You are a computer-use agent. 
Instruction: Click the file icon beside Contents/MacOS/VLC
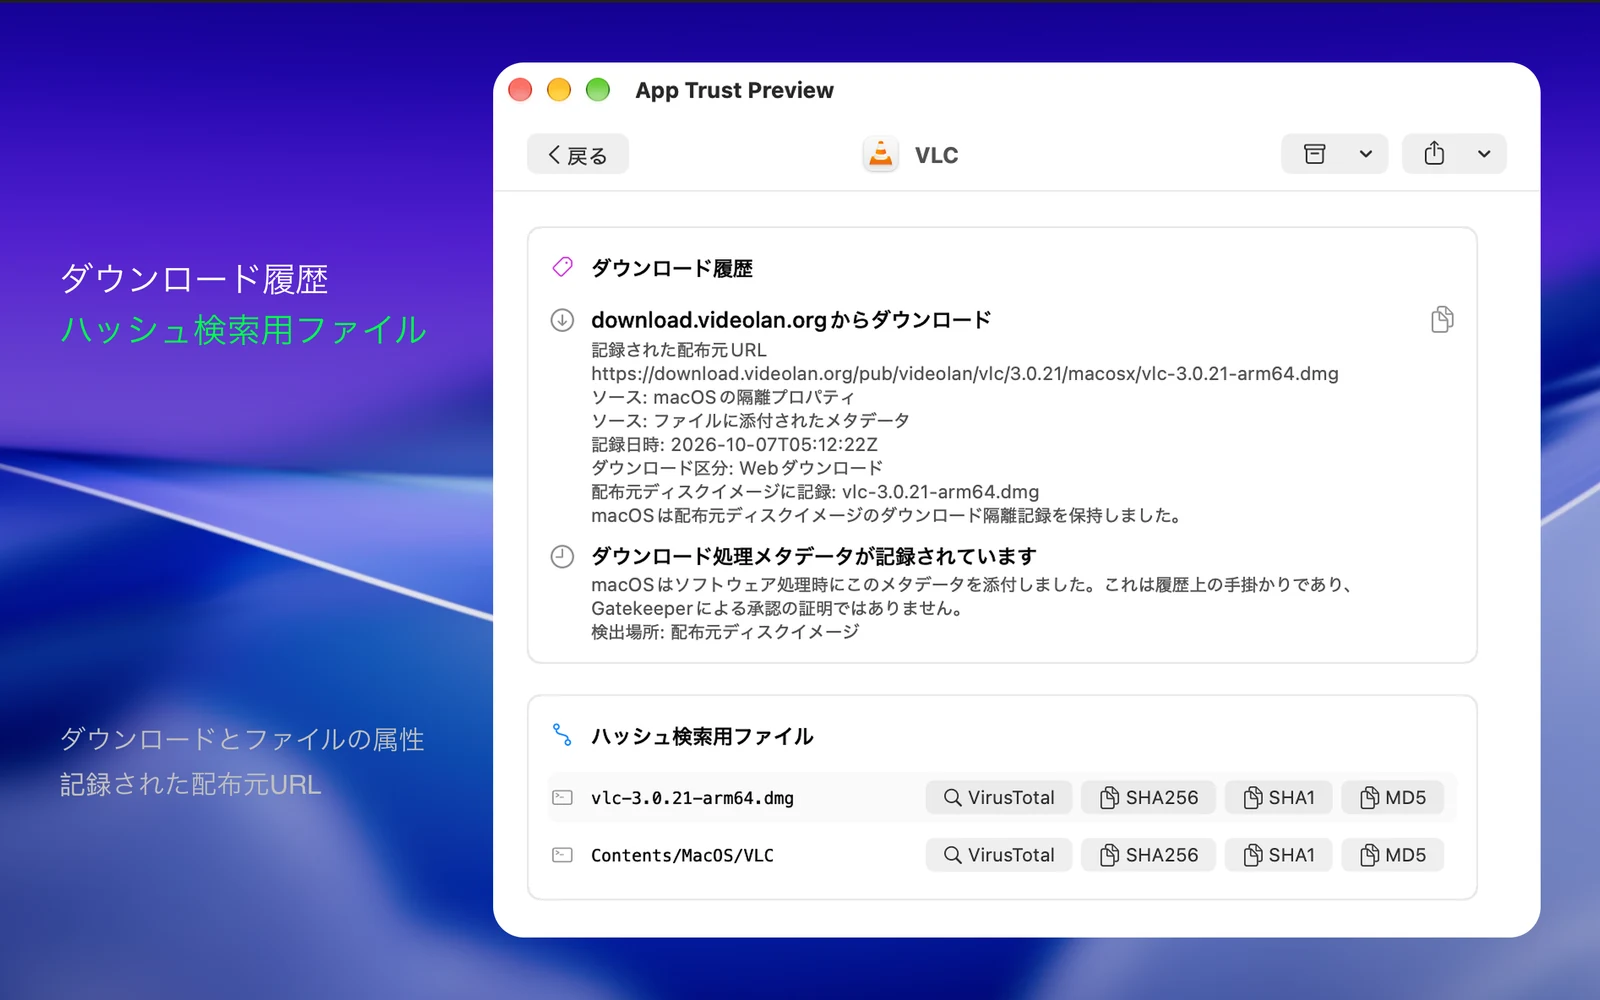(562, 855)
